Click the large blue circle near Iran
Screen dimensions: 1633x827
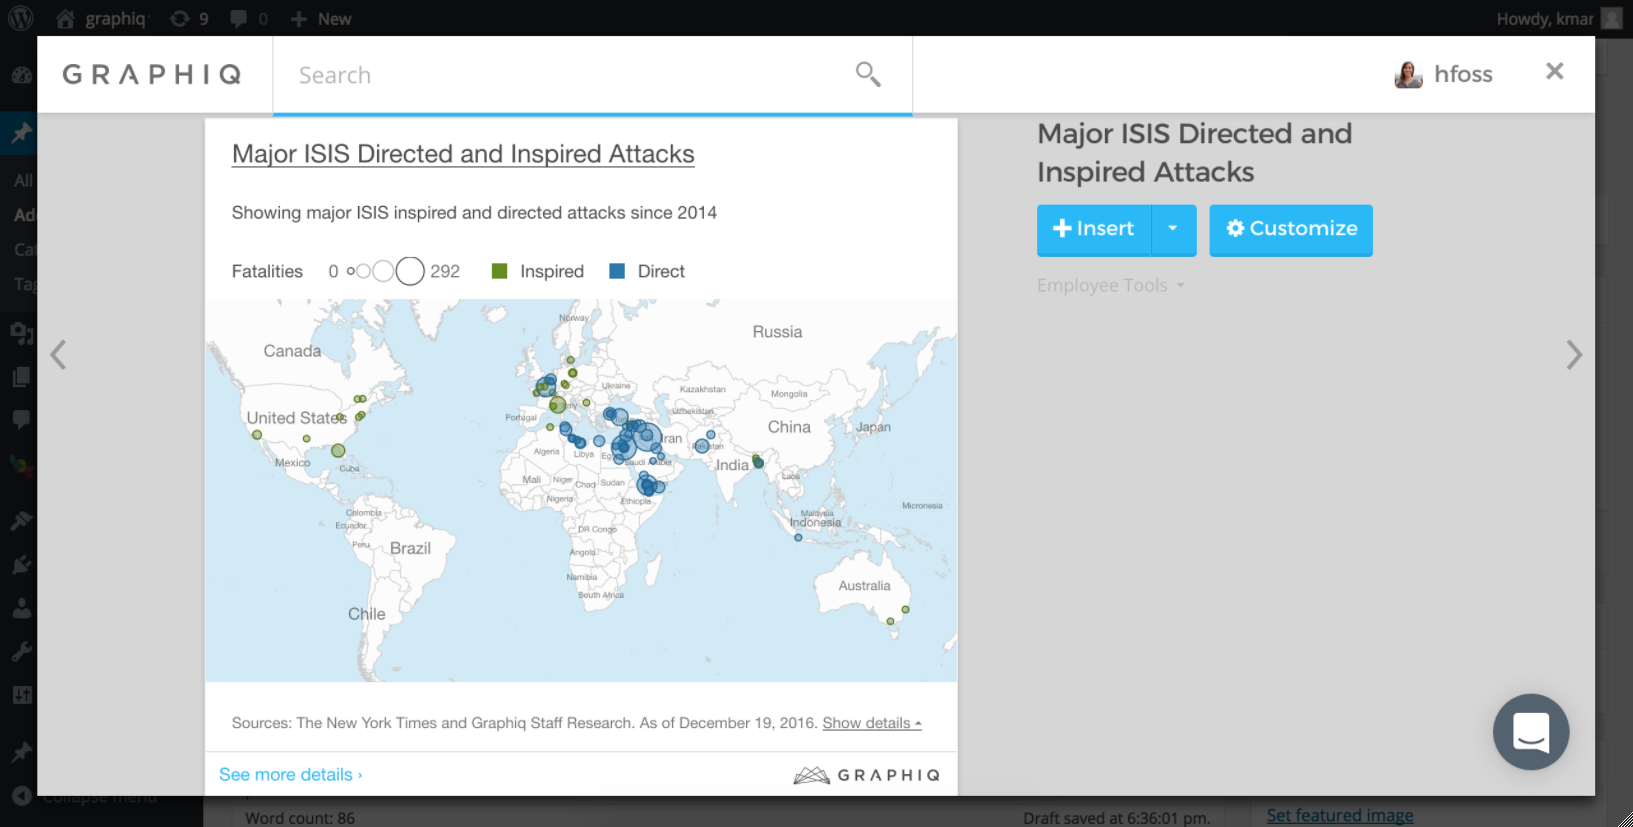(646, 436)
